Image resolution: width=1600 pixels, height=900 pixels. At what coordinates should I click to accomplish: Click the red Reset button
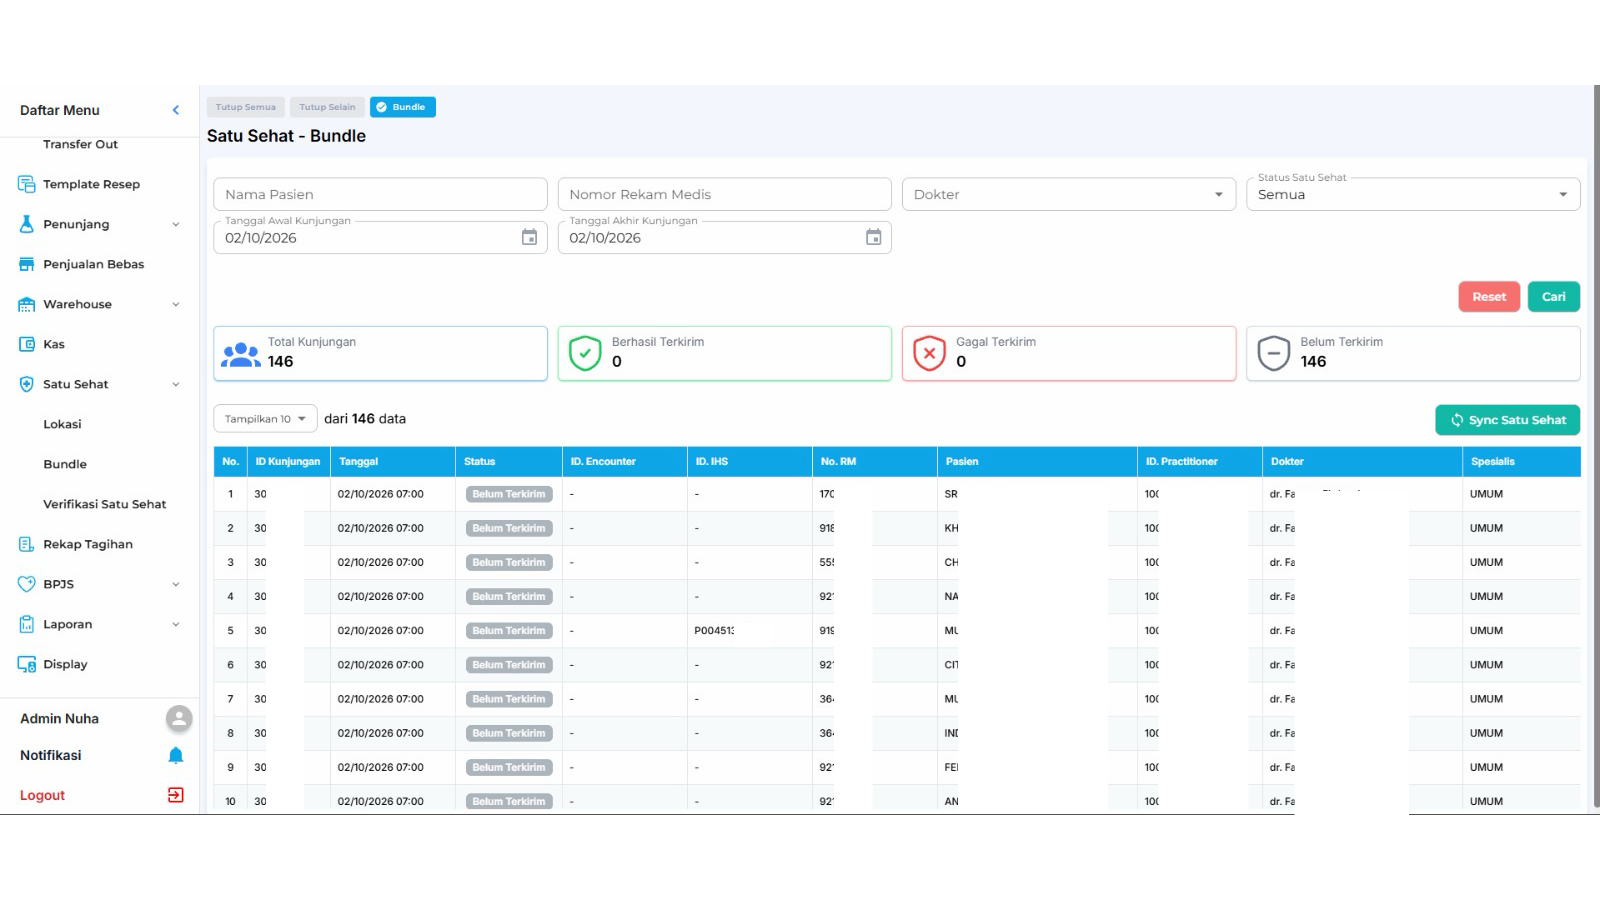1489,297
